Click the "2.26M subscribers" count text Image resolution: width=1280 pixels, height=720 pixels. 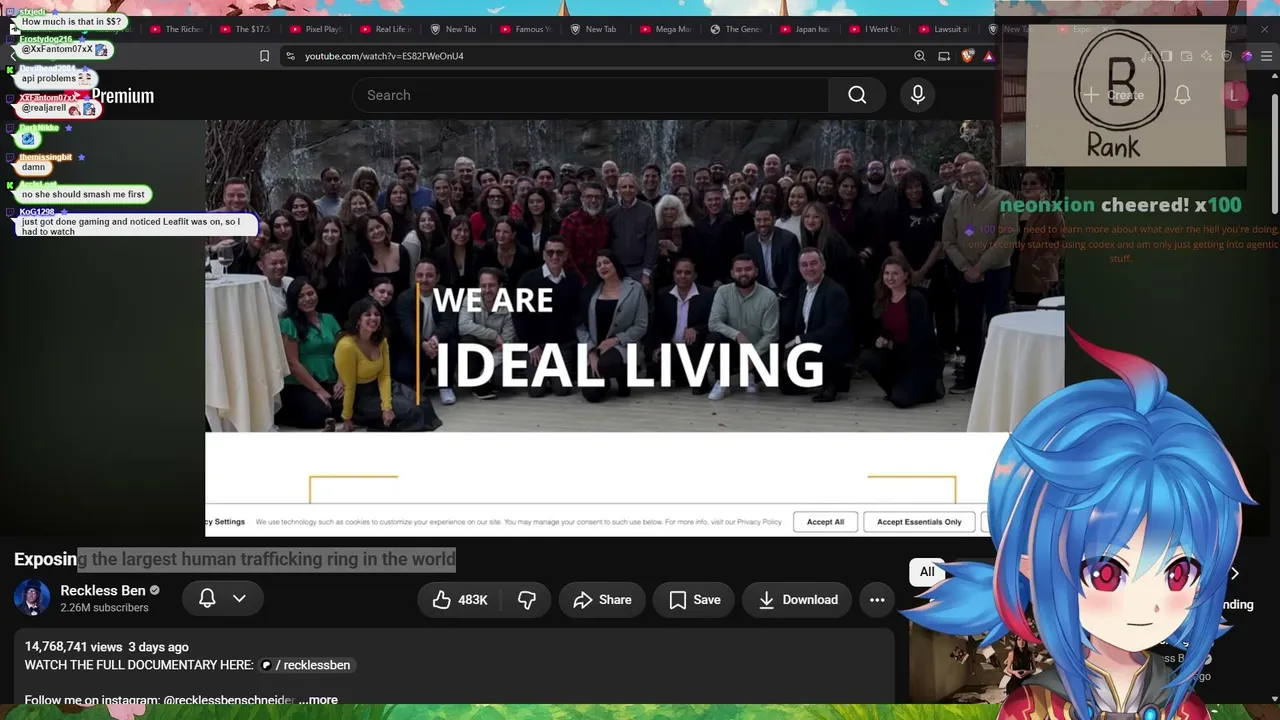pos(104,608)
